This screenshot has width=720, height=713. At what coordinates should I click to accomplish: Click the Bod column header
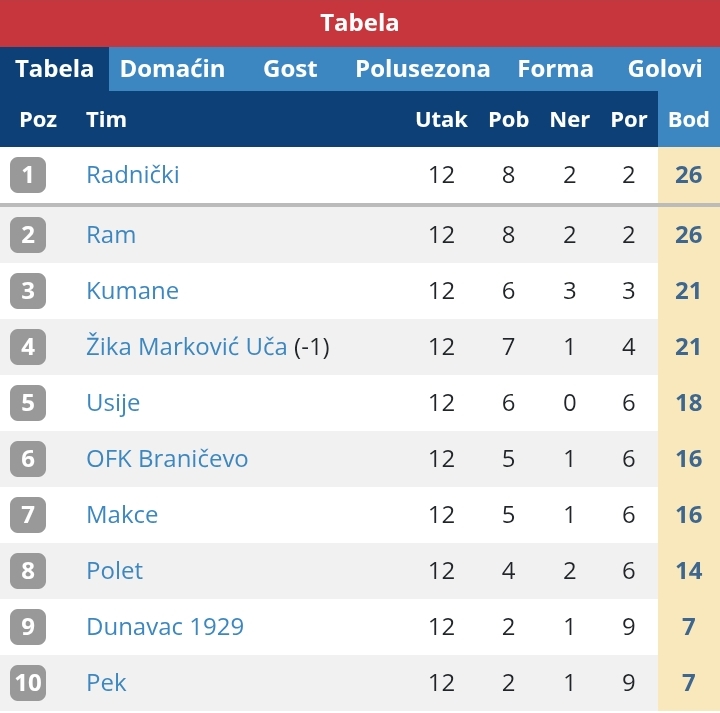coord(689,119)
